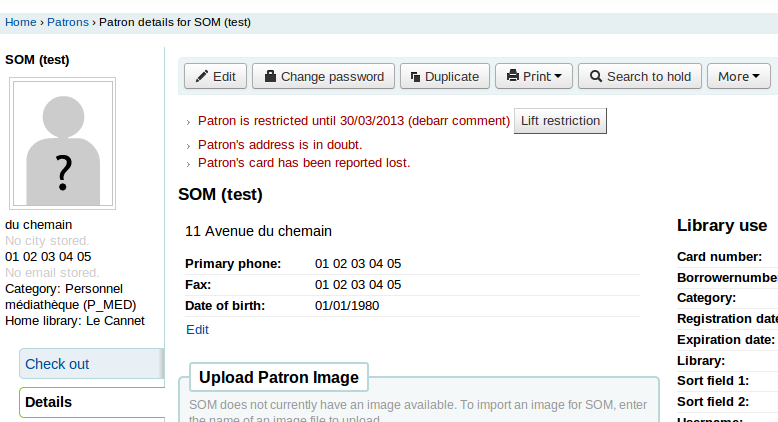Click the magnifier icon on Search to hold
Image resolution: width=778 pixels, height=422 pixels.
[x=595, y=76]
